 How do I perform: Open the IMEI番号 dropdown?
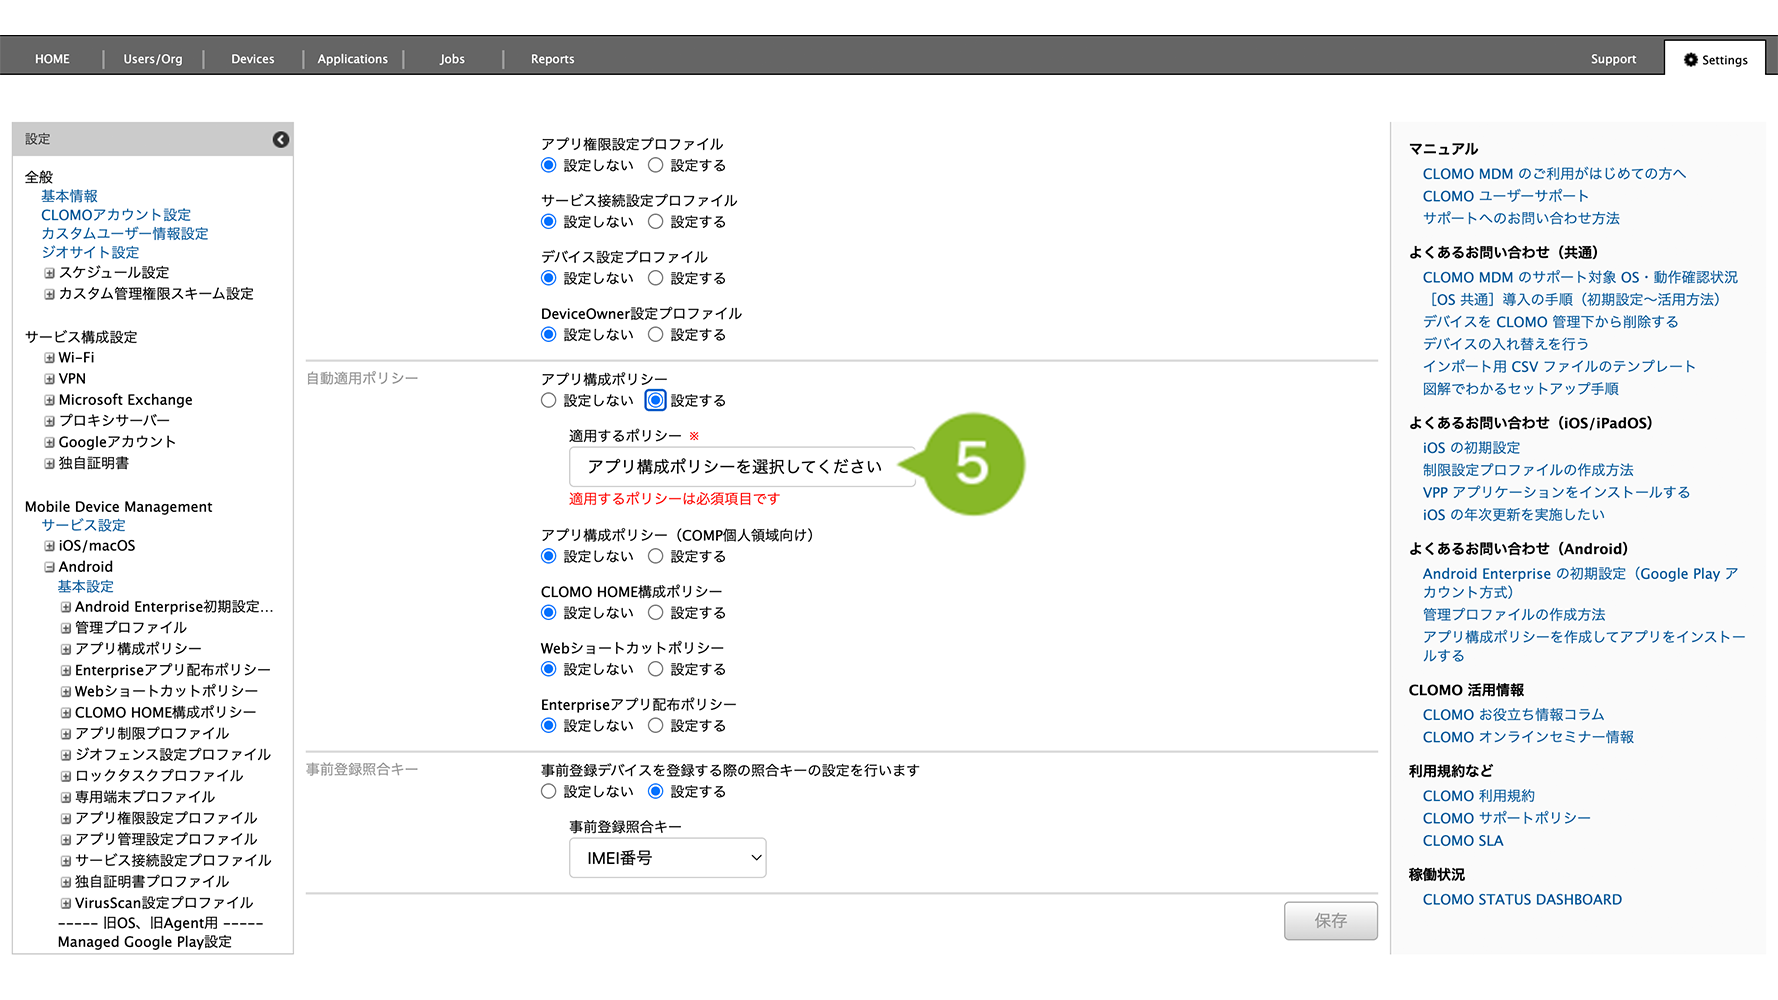[x=667, y=858]
